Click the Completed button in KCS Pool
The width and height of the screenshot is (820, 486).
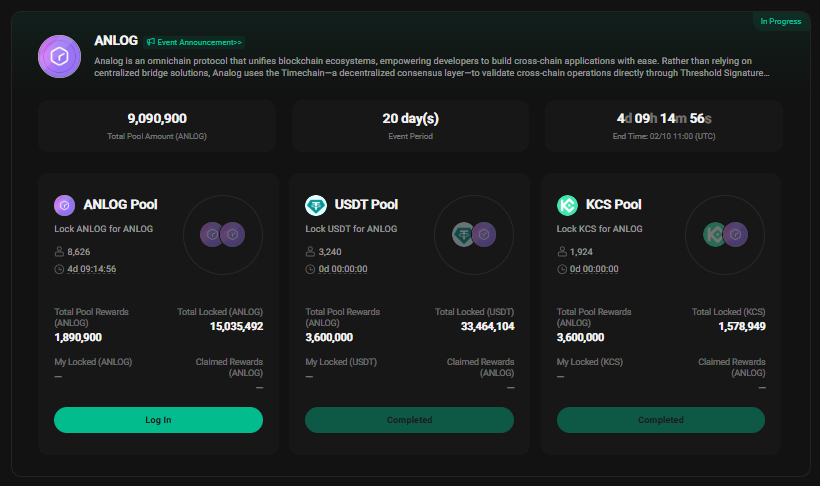(661, 420)
